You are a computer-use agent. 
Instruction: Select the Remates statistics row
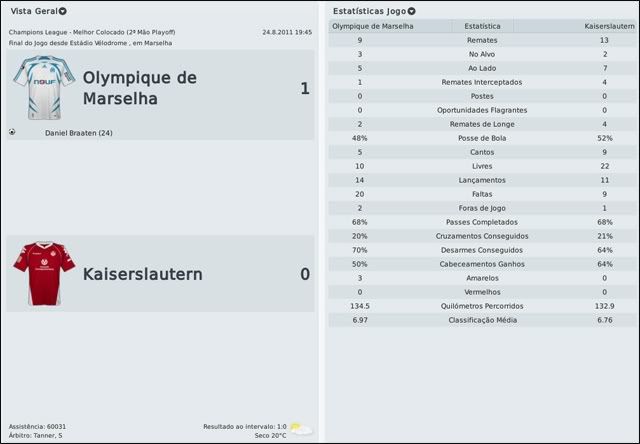click(482, 40)
